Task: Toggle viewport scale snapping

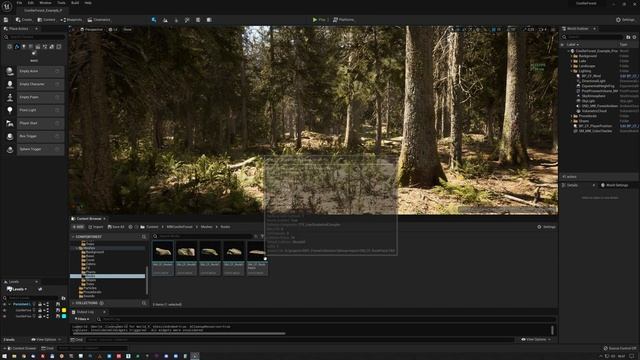Action: pyautogui.click(x=525, y=29)
